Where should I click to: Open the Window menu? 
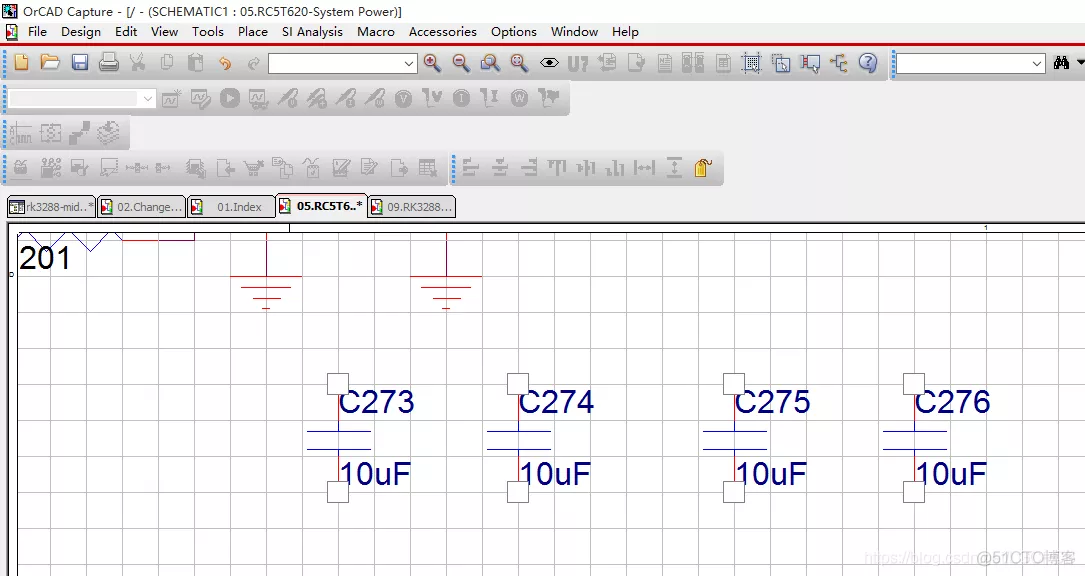(574, 32)
